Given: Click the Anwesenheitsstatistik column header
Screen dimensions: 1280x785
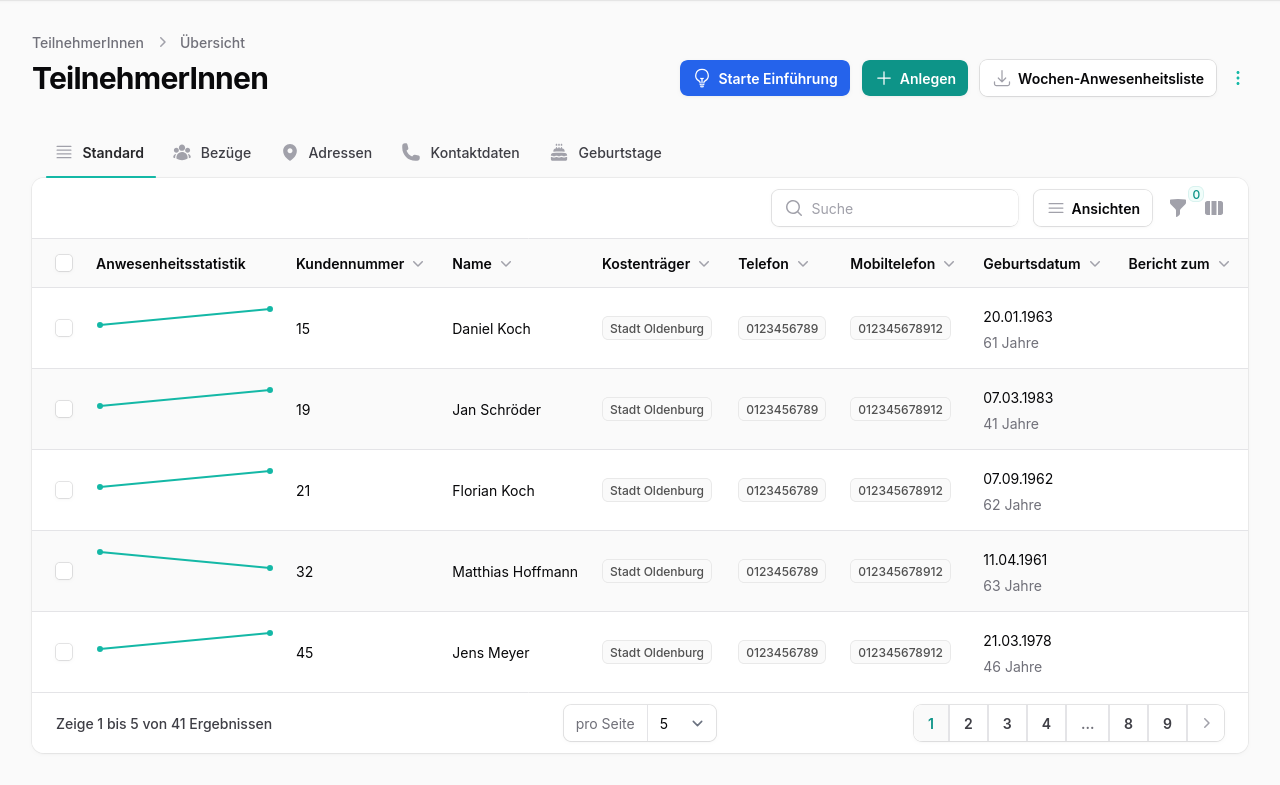Looking at the screenshot, I should click(171, 264).
